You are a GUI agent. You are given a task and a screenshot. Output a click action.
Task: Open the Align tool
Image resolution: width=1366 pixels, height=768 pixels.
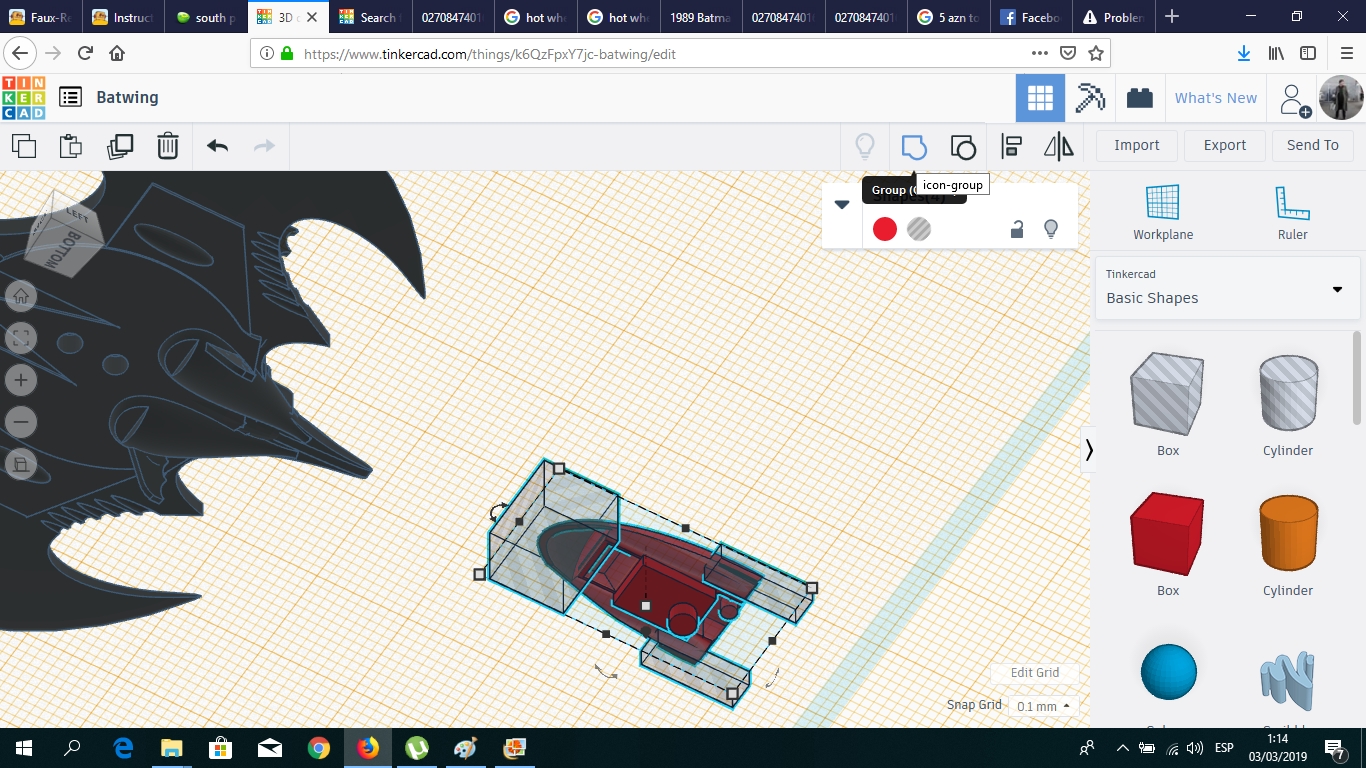coord(1011,146)
